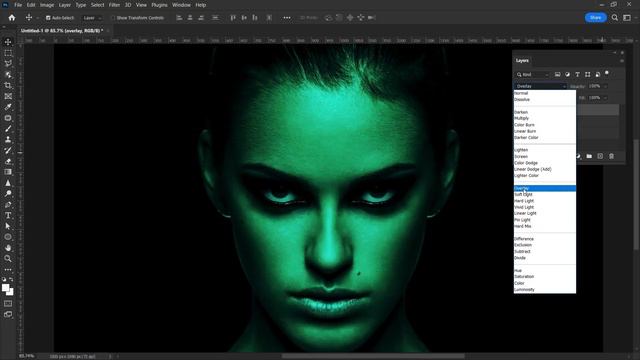Select the Ellipse shape tool
The image size is (640, 360).
pos(8,237)
